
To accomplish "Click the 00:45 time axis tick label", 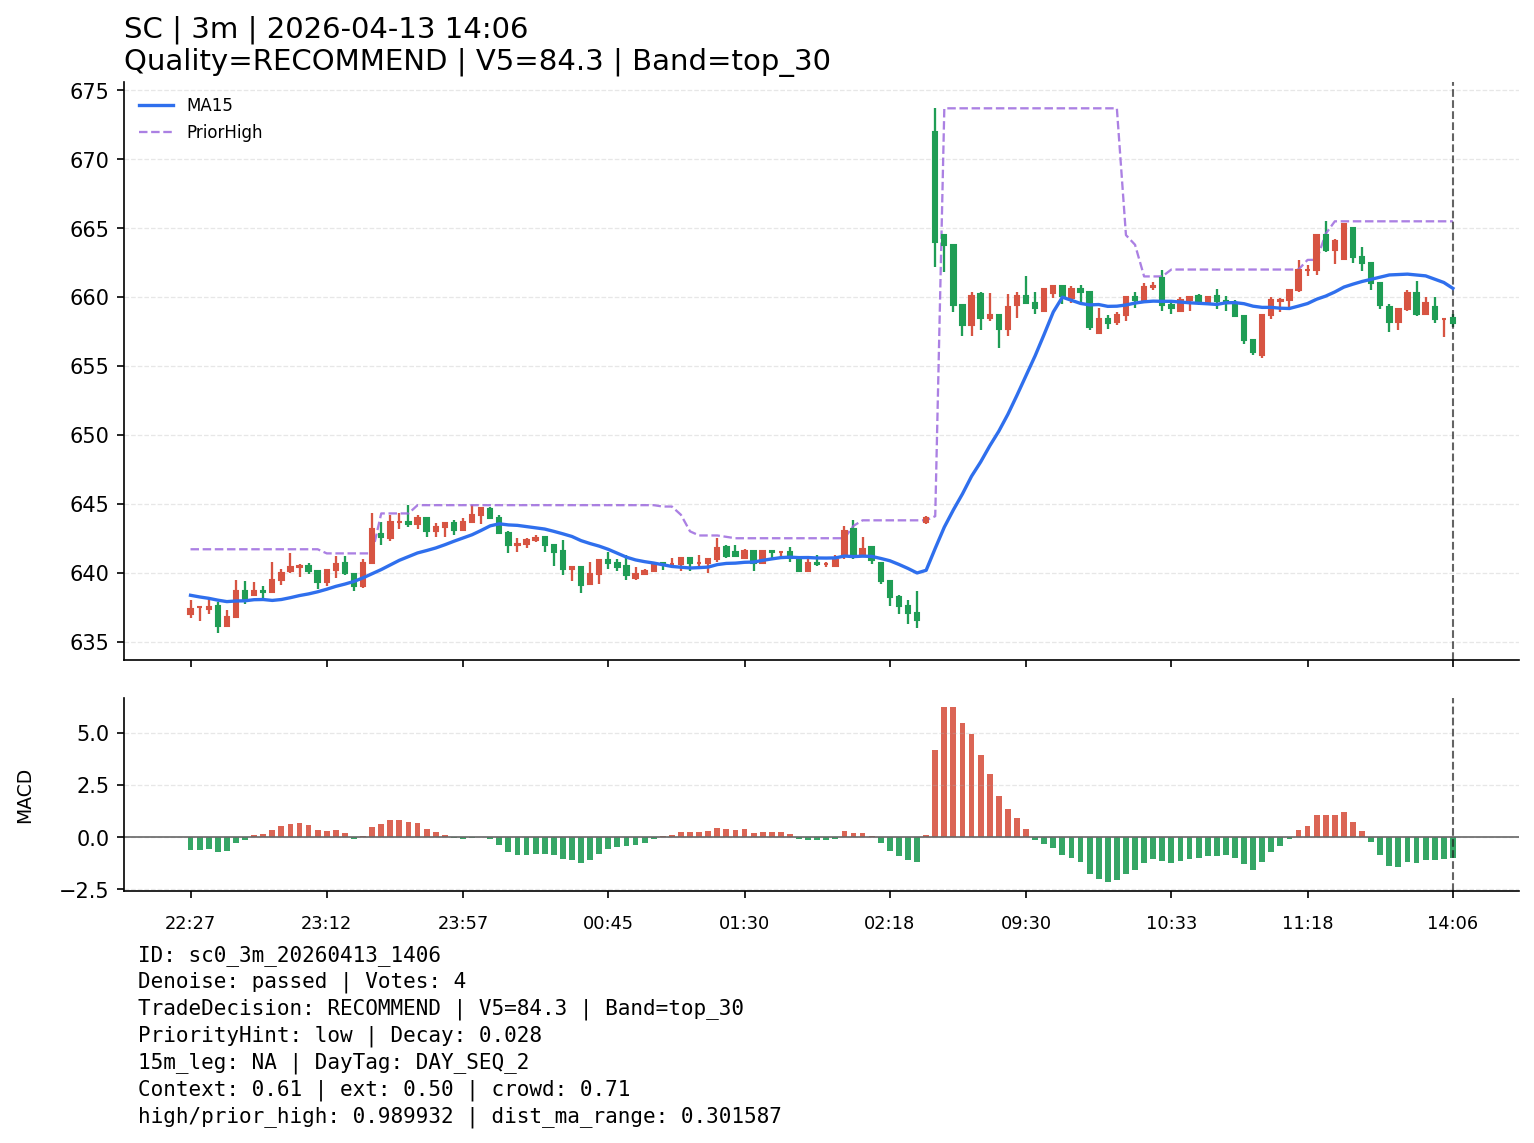I will coord(608,923).
